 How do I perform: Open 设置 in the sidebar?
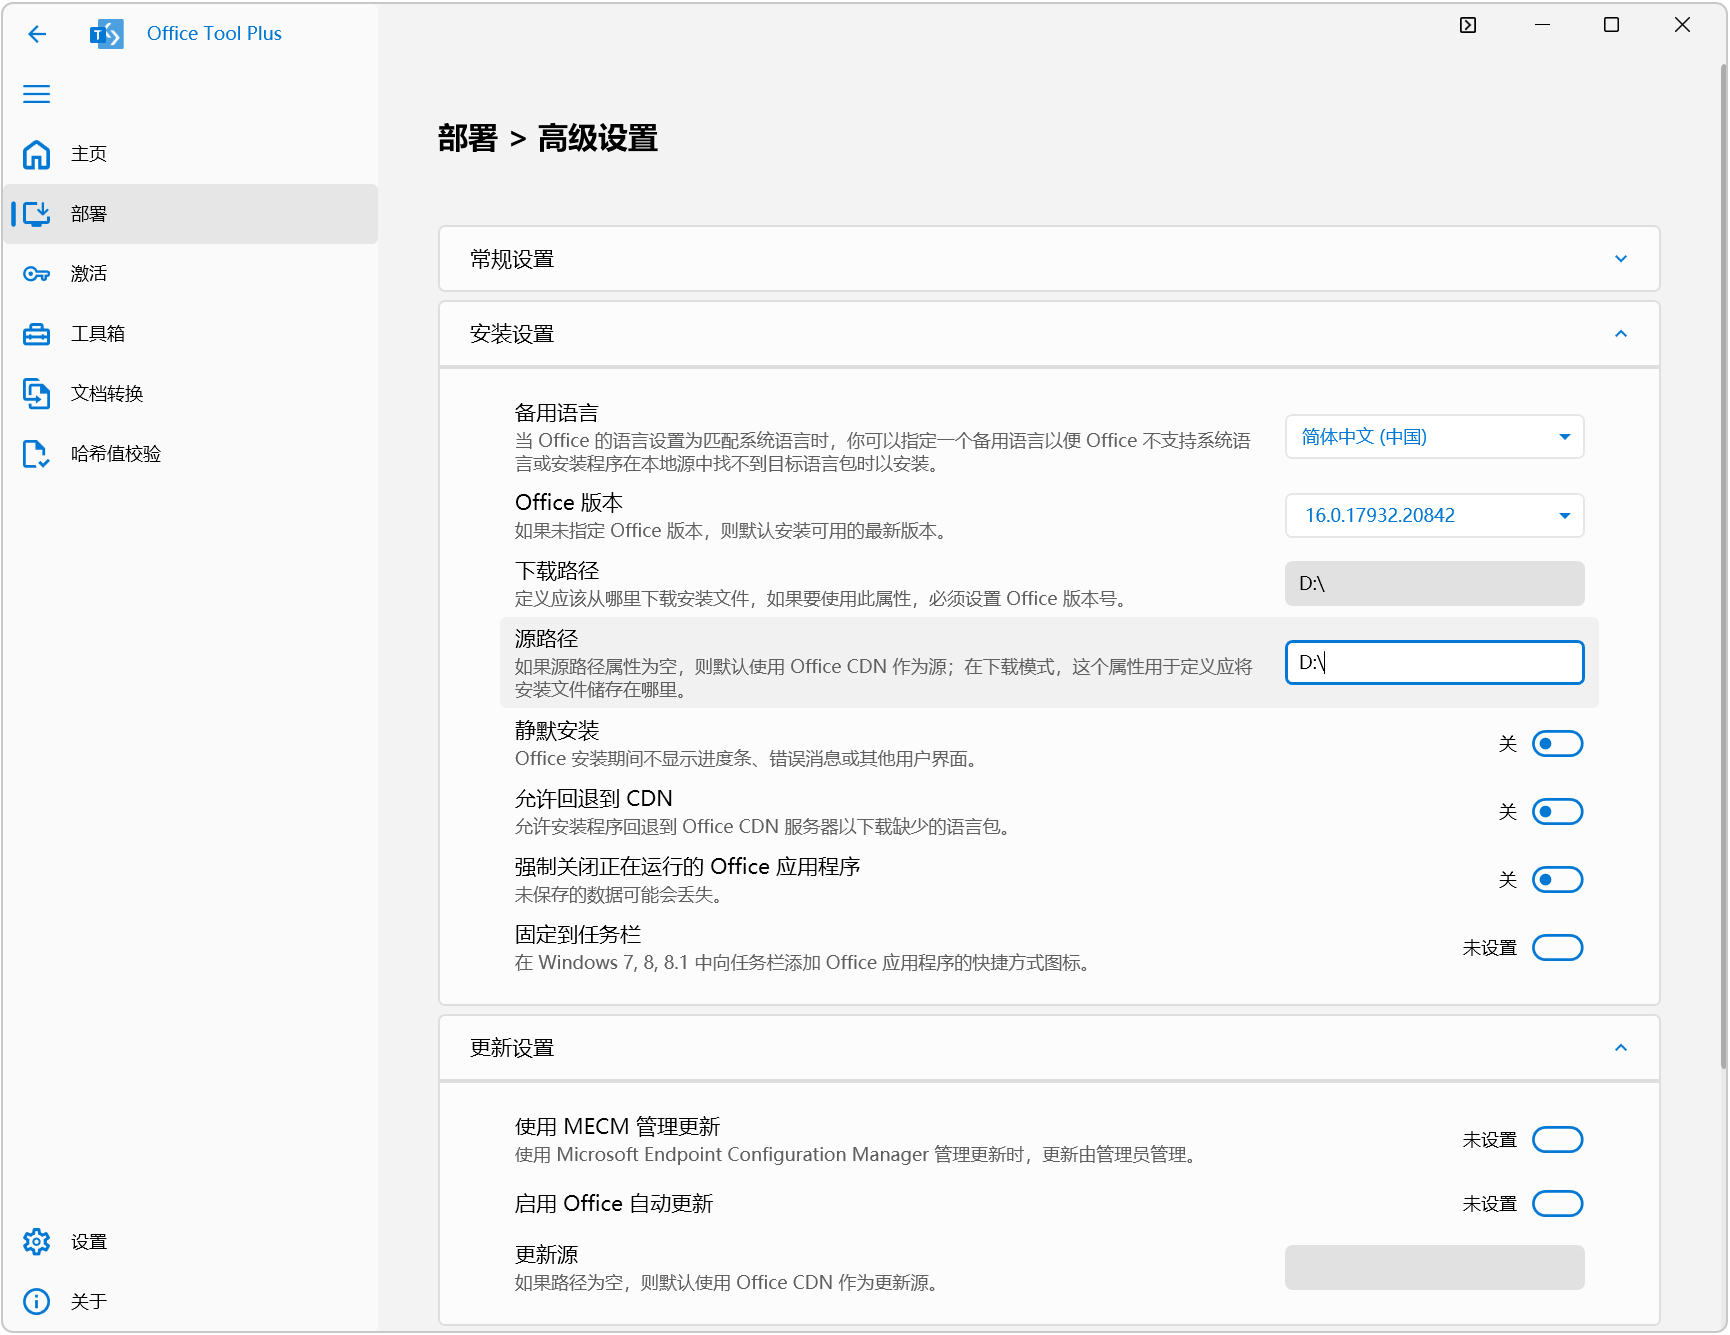point(190,1242)
